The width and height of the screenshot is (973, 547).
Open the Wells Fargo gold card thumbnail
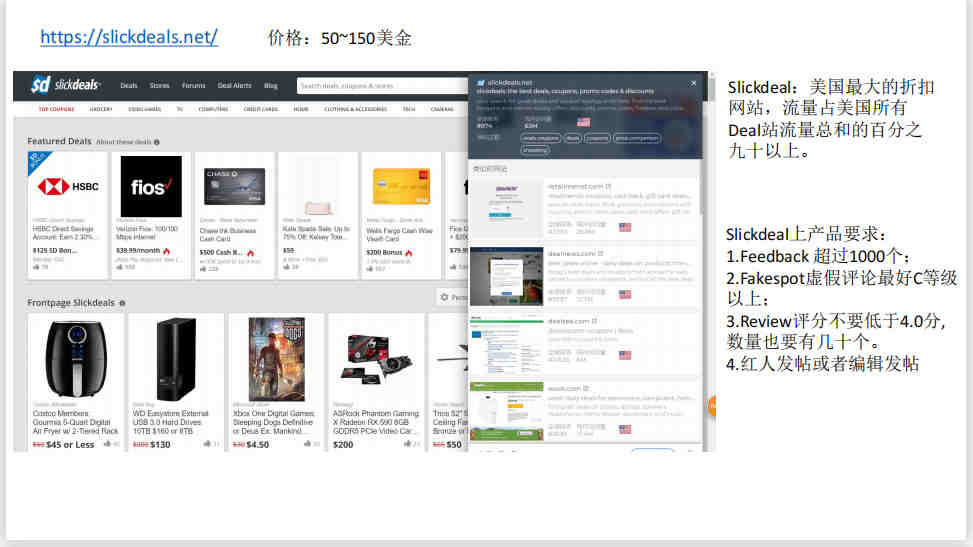[401, 186]
